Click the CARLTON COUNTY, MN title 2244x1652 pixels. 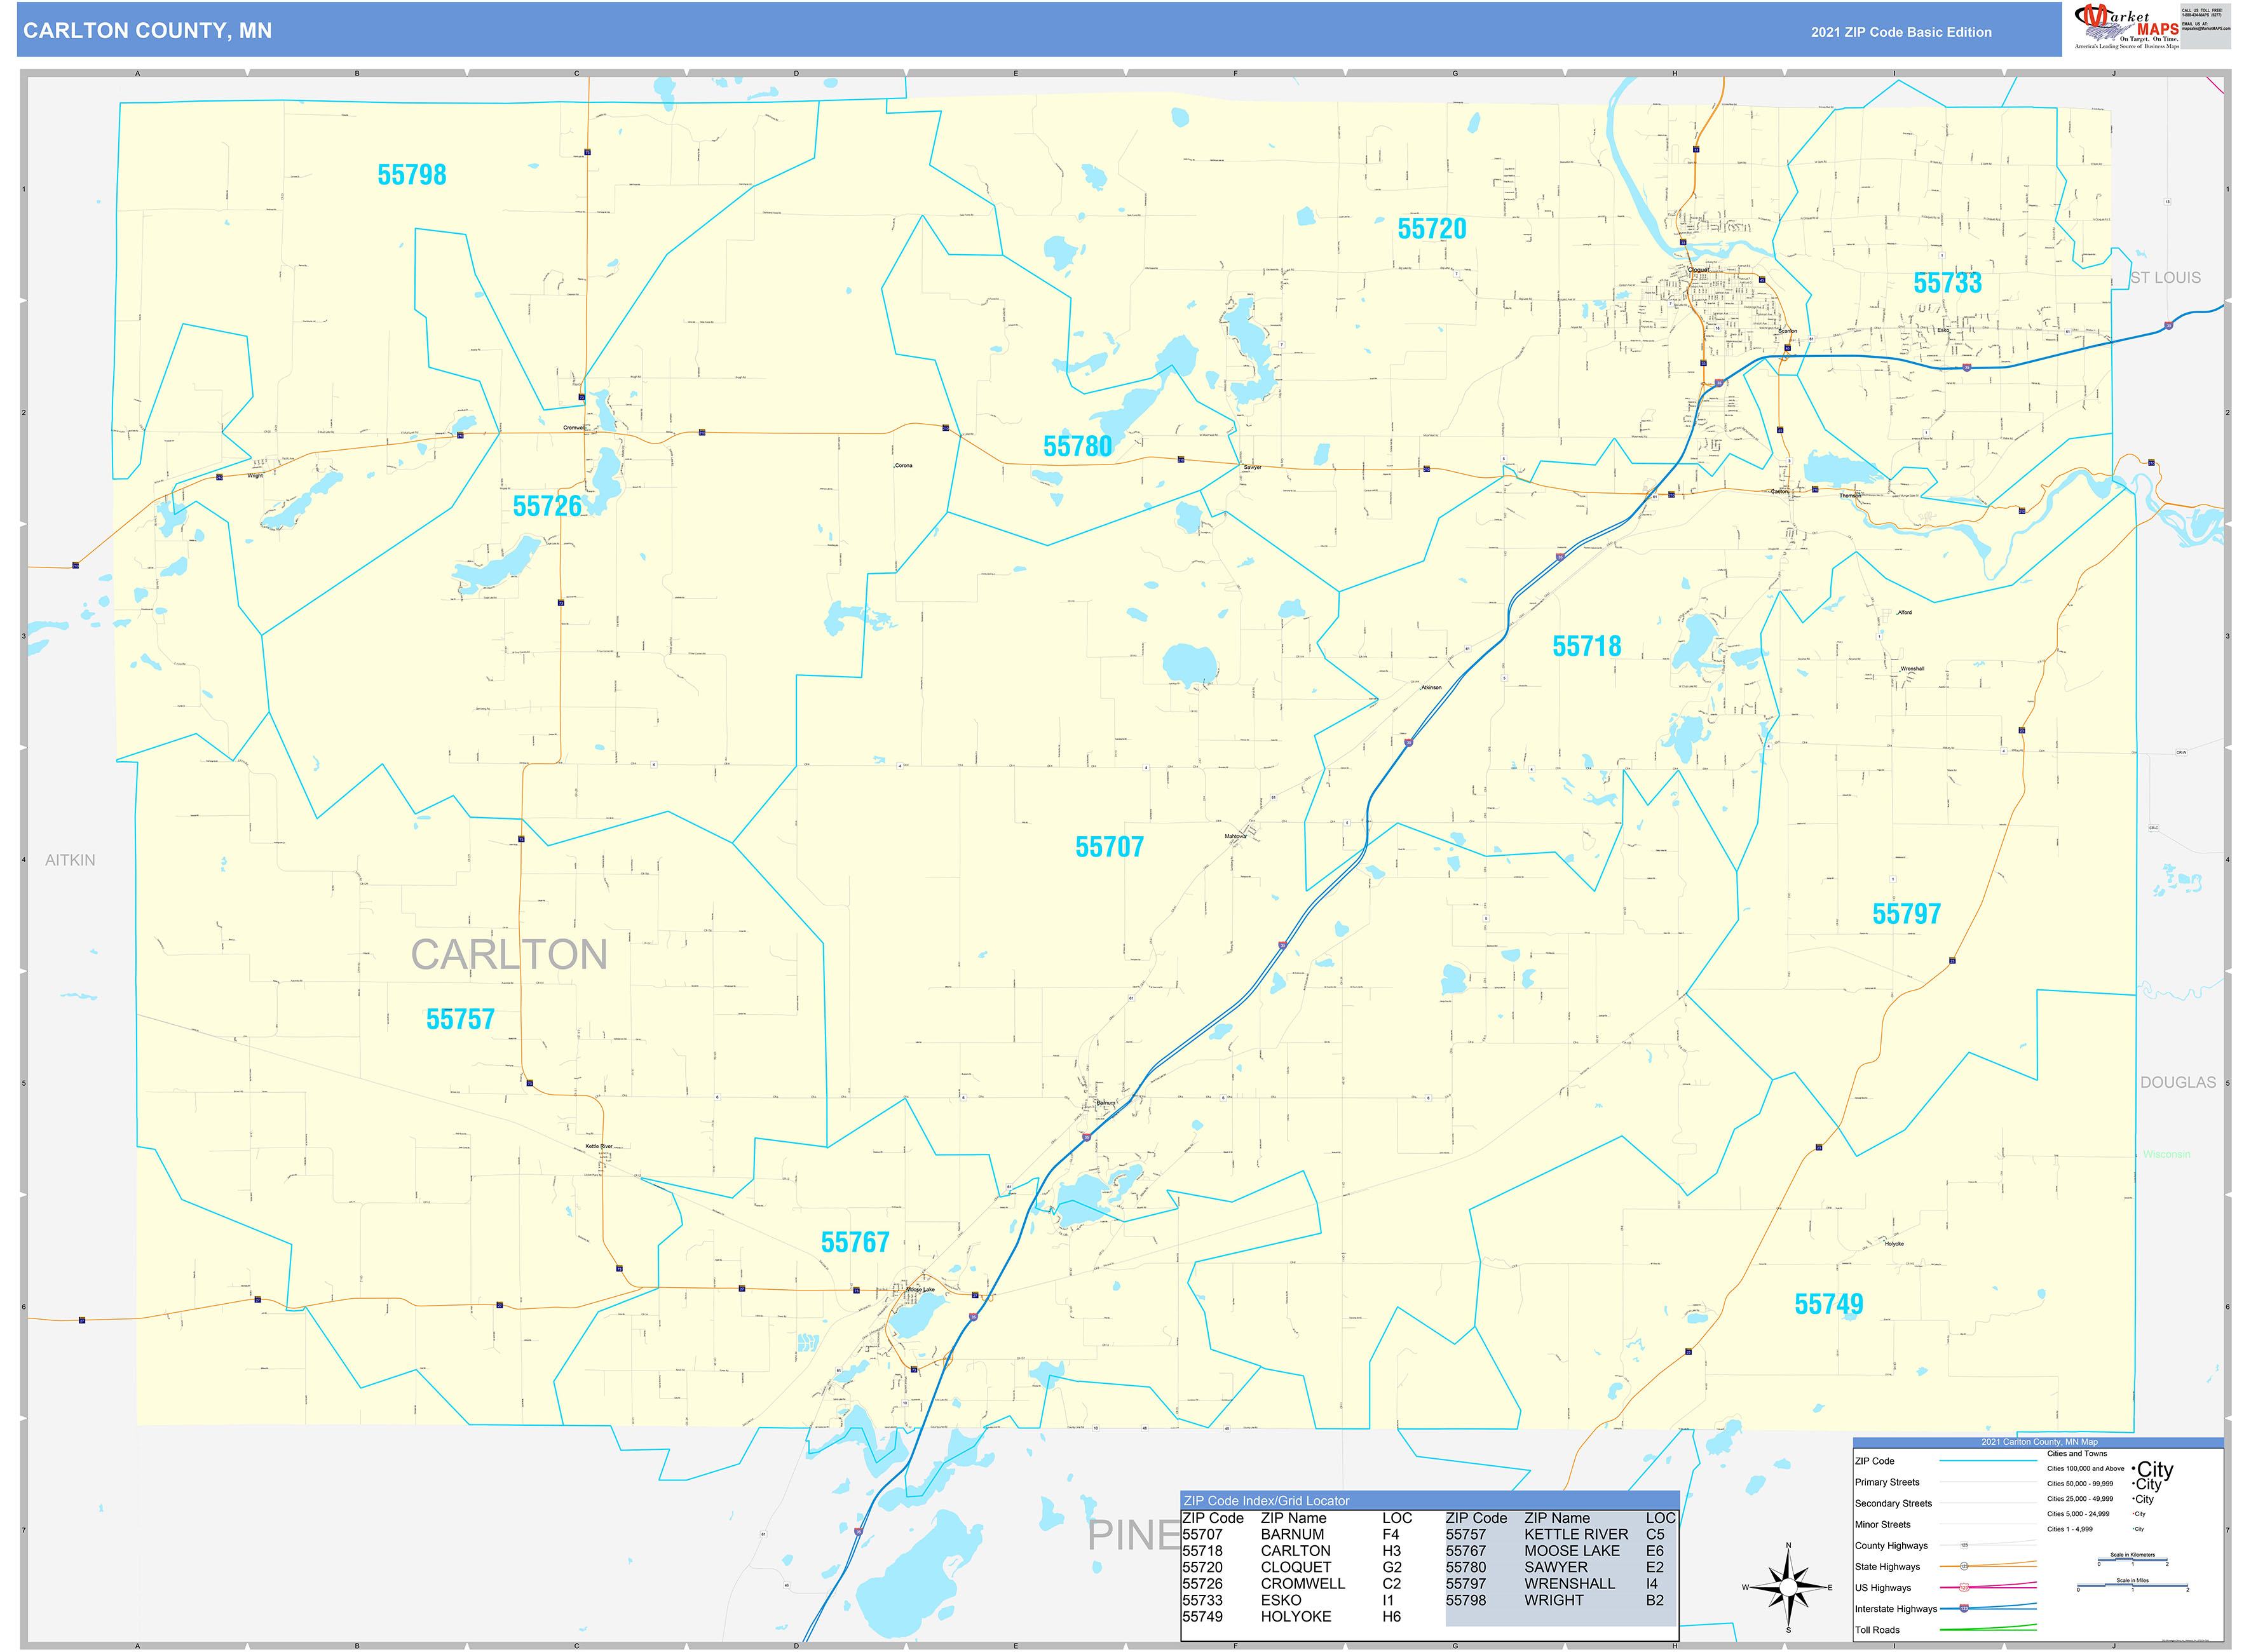(x=147, y=31)
